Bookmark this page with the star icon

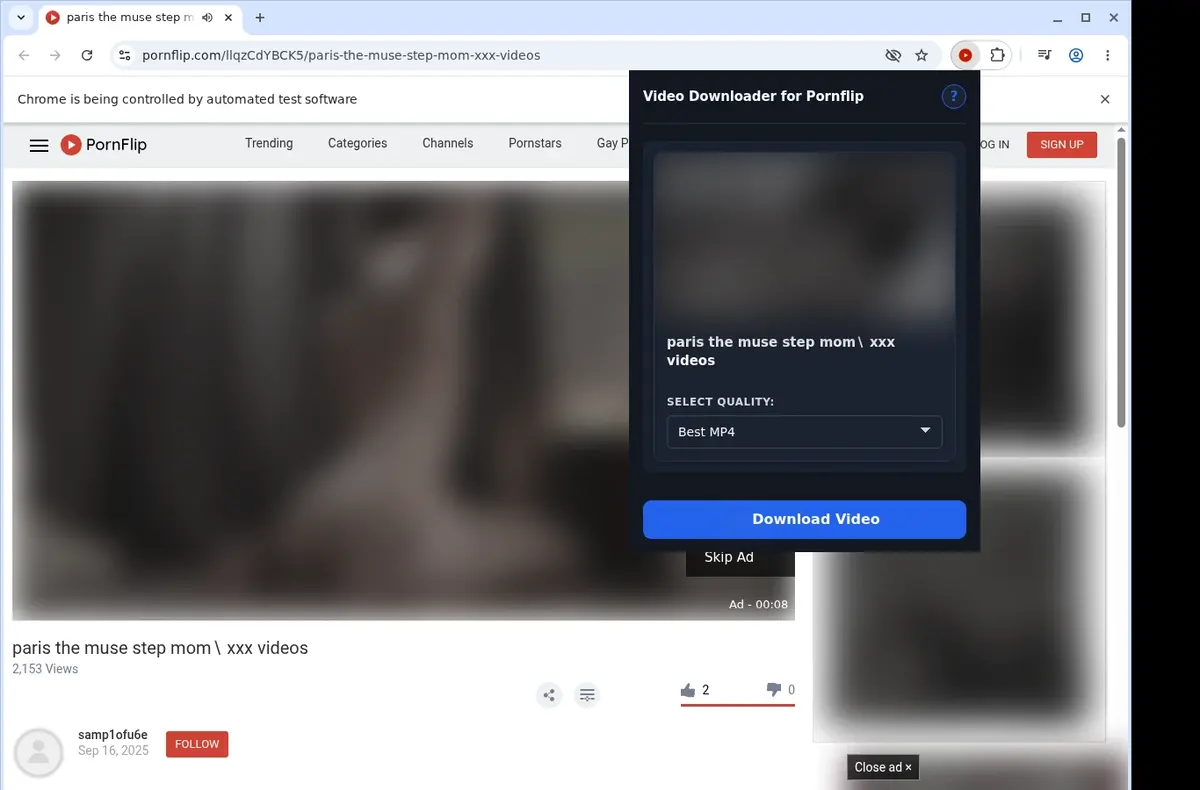point(922,56)
